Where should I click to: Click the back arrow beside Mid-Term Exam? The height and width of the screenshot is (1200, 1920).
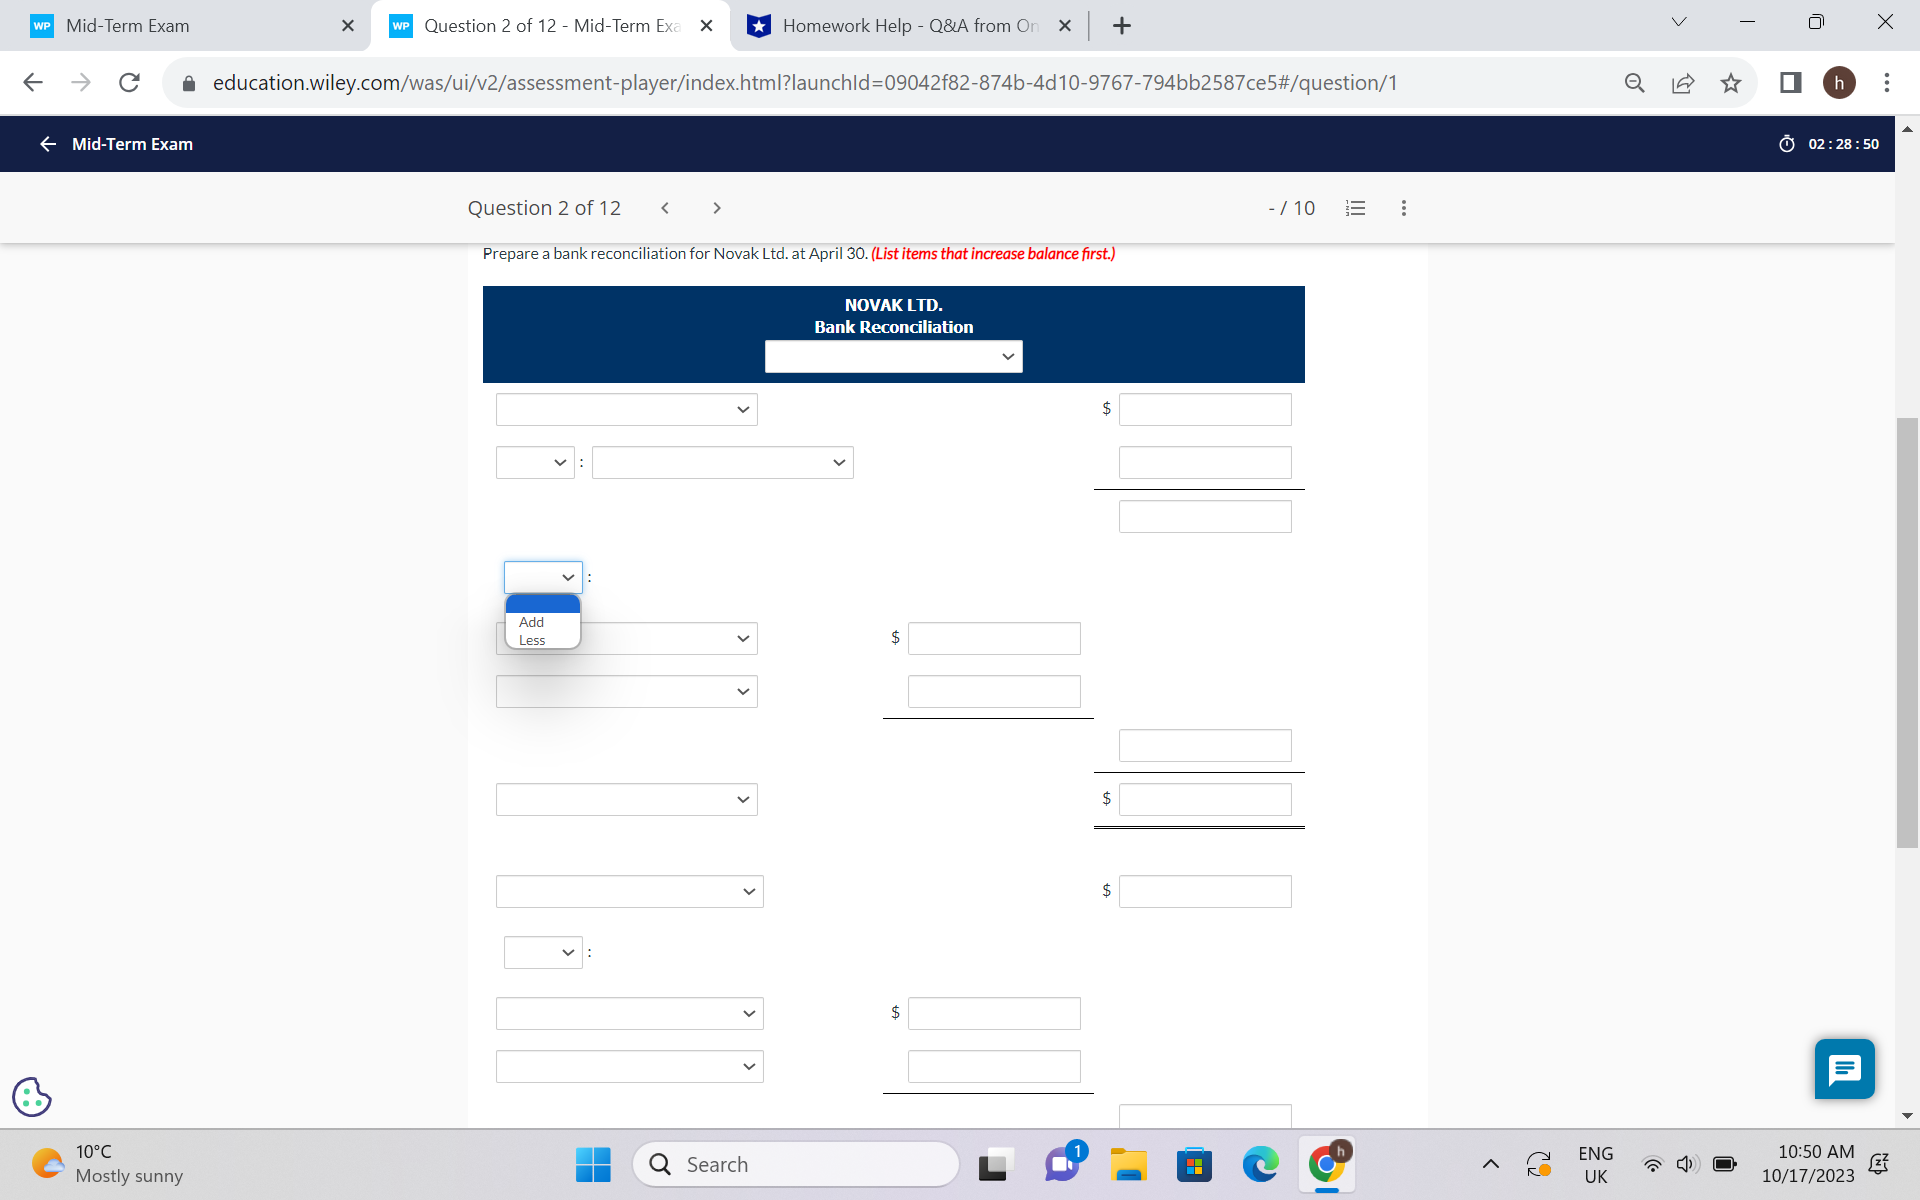coord(47,144)
